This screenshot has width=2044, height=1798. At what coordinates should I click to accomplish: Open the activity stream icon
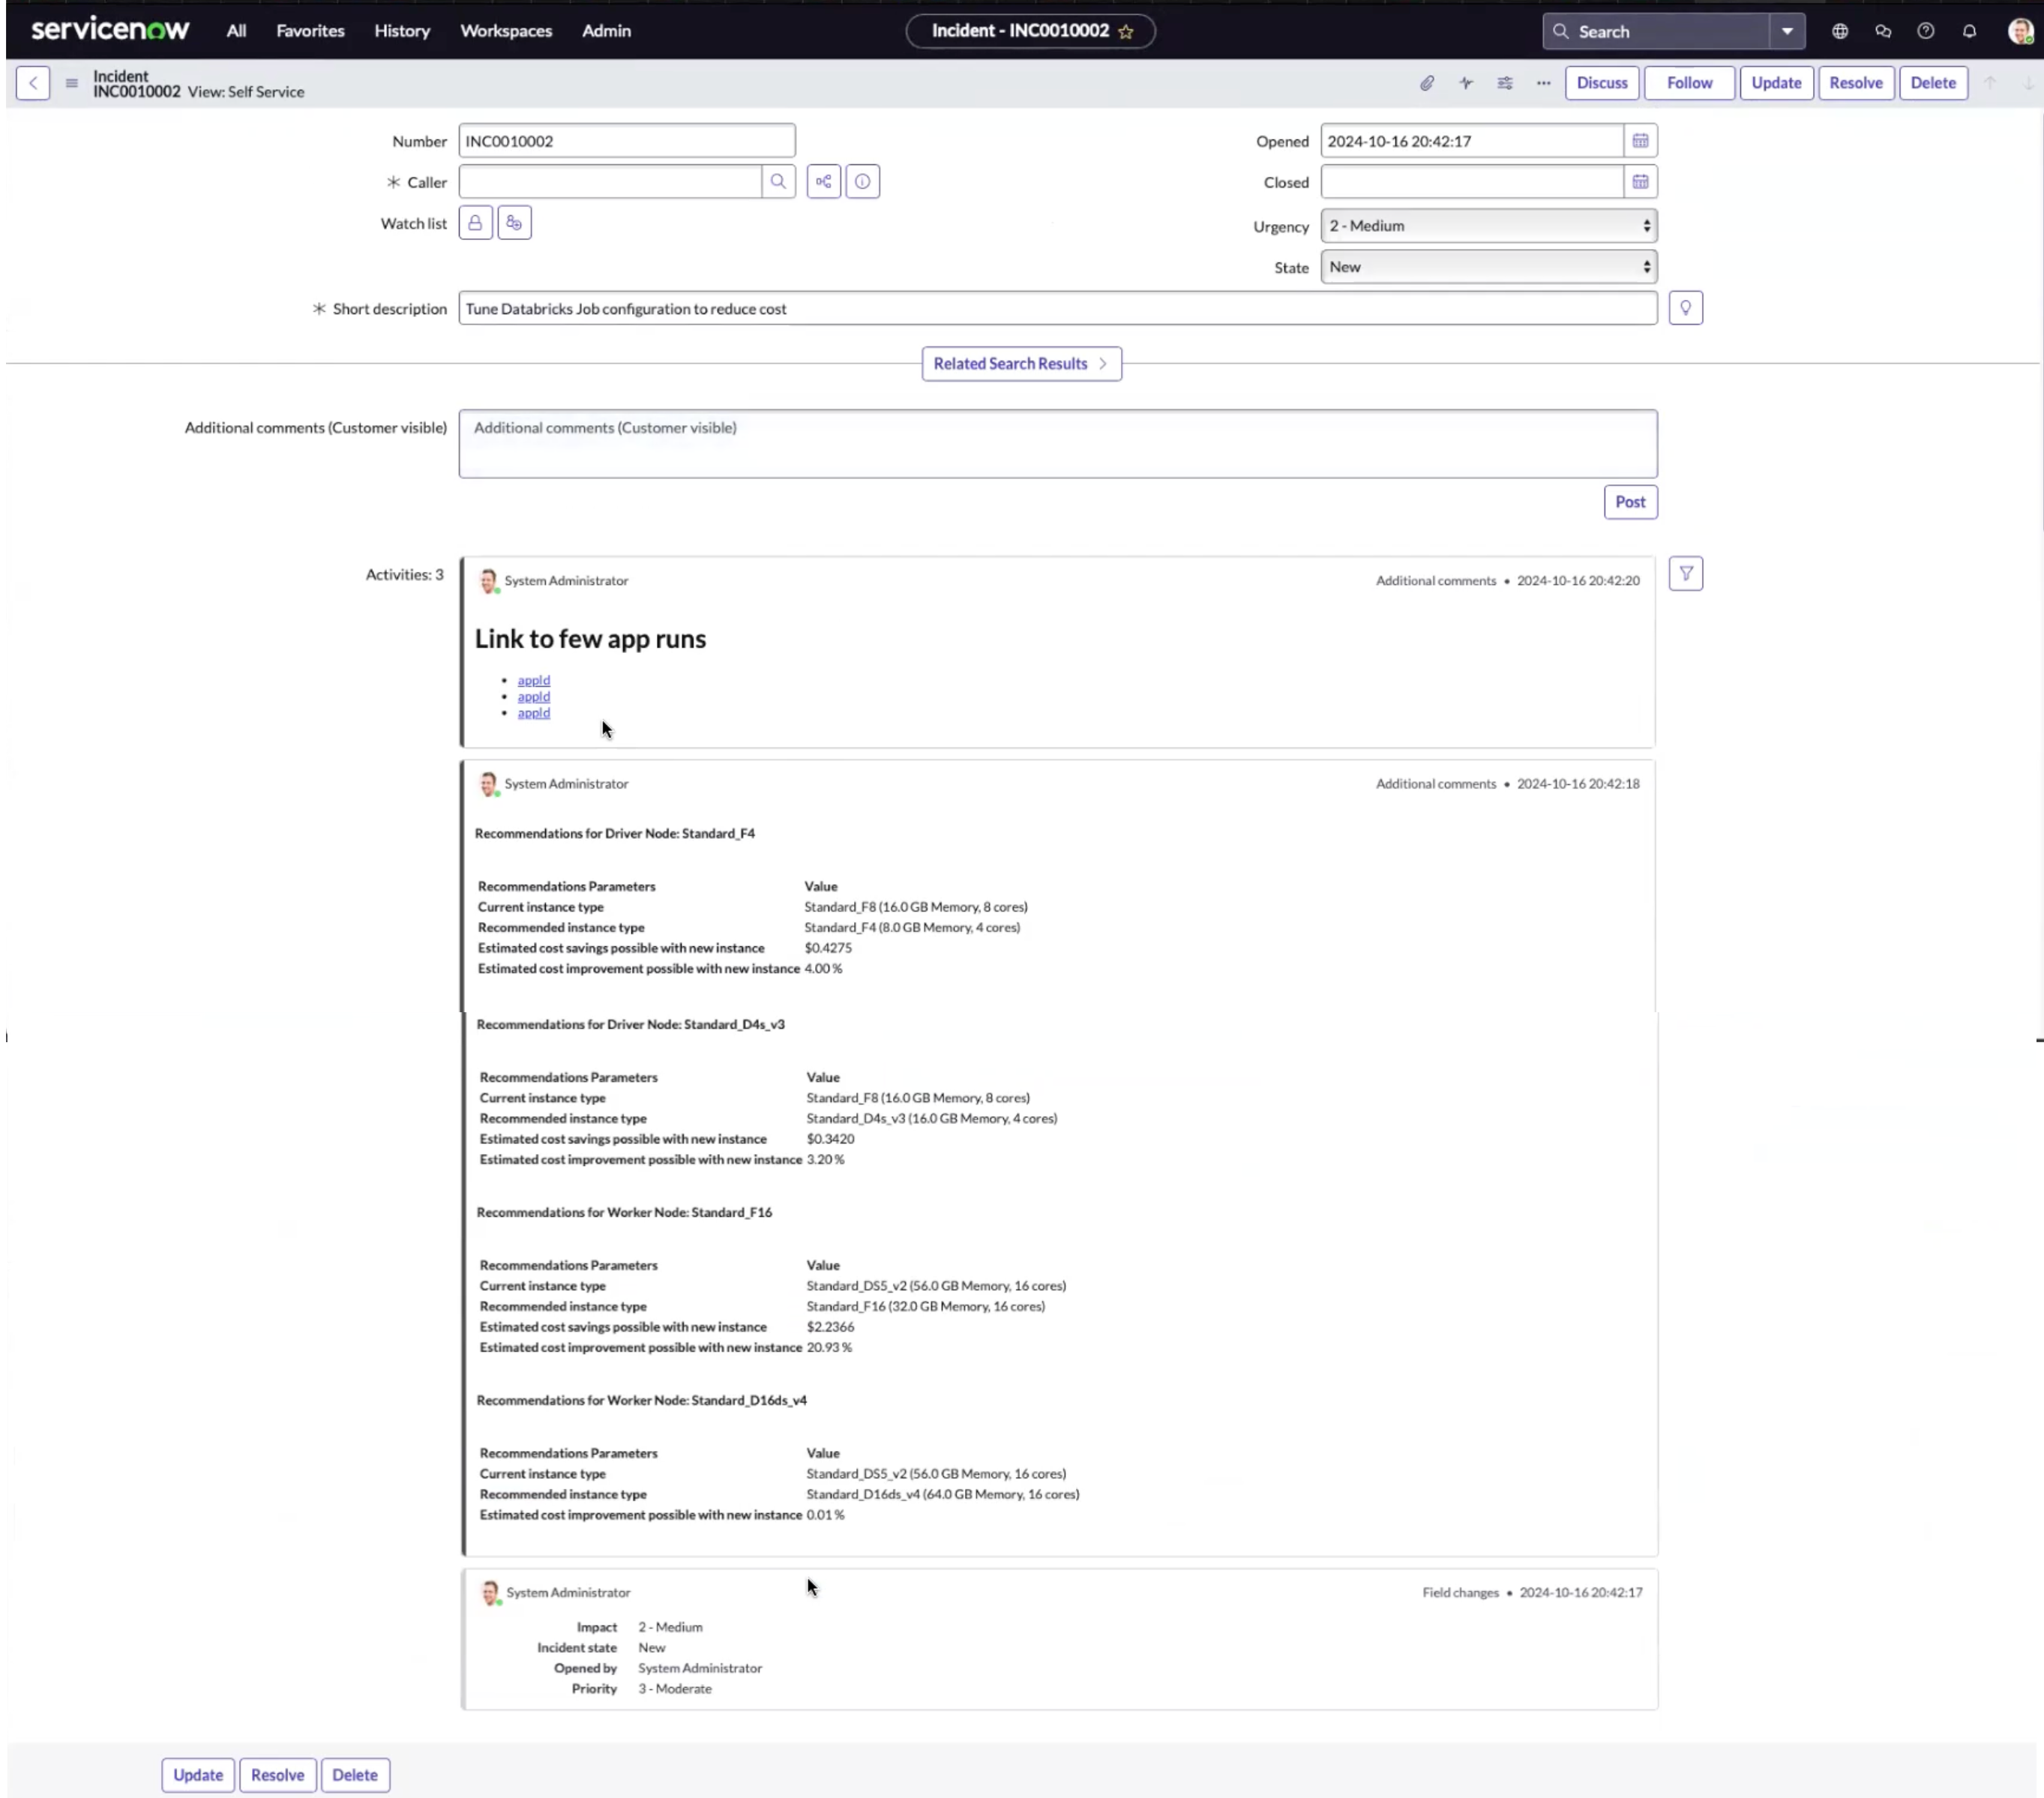click(x=1466, y=83)
